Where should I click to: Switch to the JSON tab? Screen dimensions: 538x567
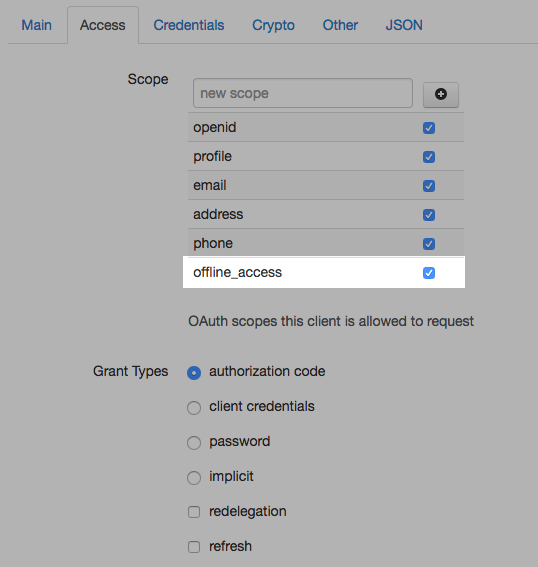(404, 25)
